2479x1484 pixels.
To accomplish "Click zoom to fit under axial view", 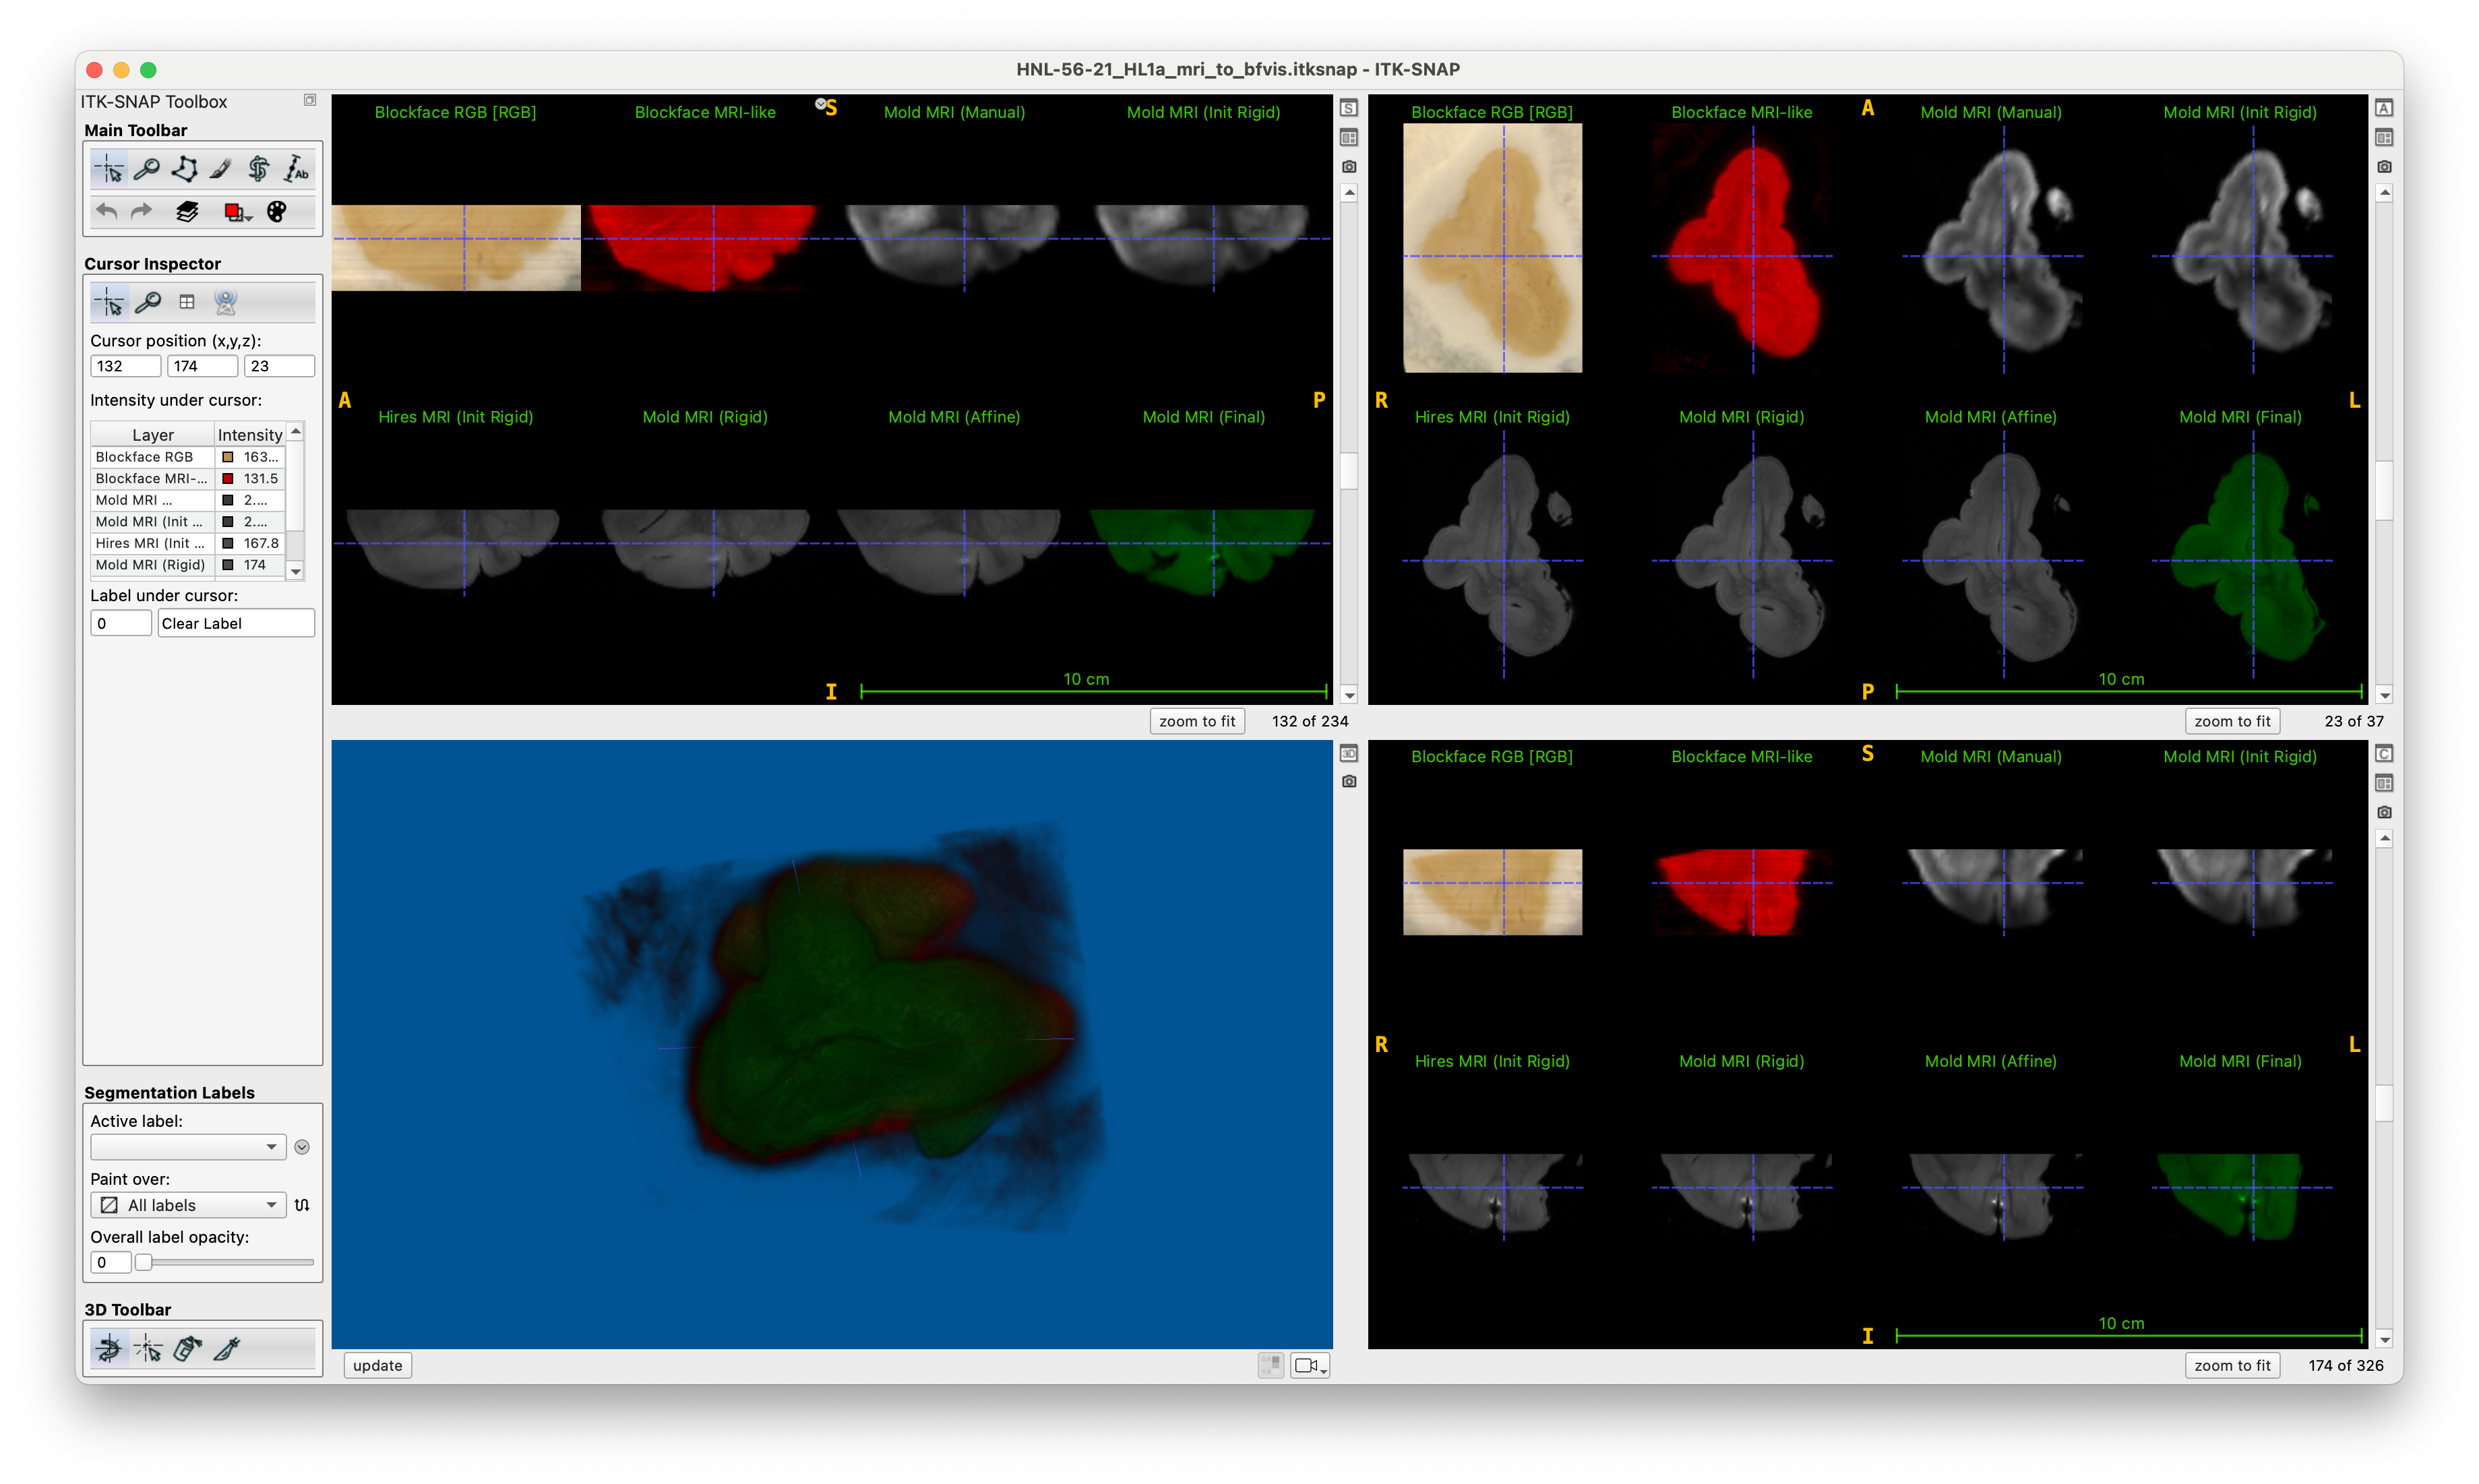I will click(x=2232, y=722).
